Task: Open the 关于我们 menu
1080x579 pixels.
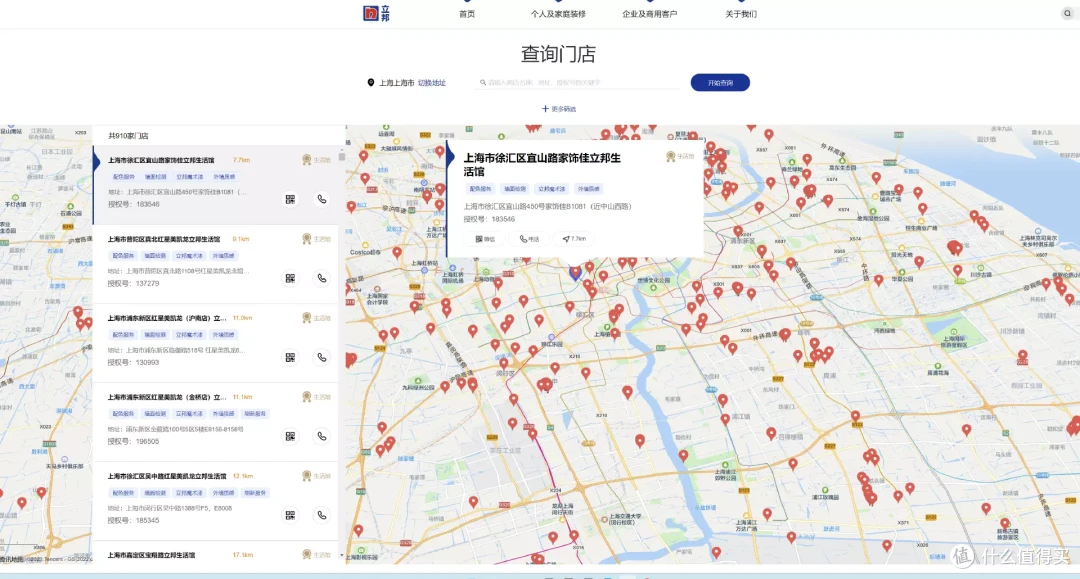Action: click(x=741, y=14)
